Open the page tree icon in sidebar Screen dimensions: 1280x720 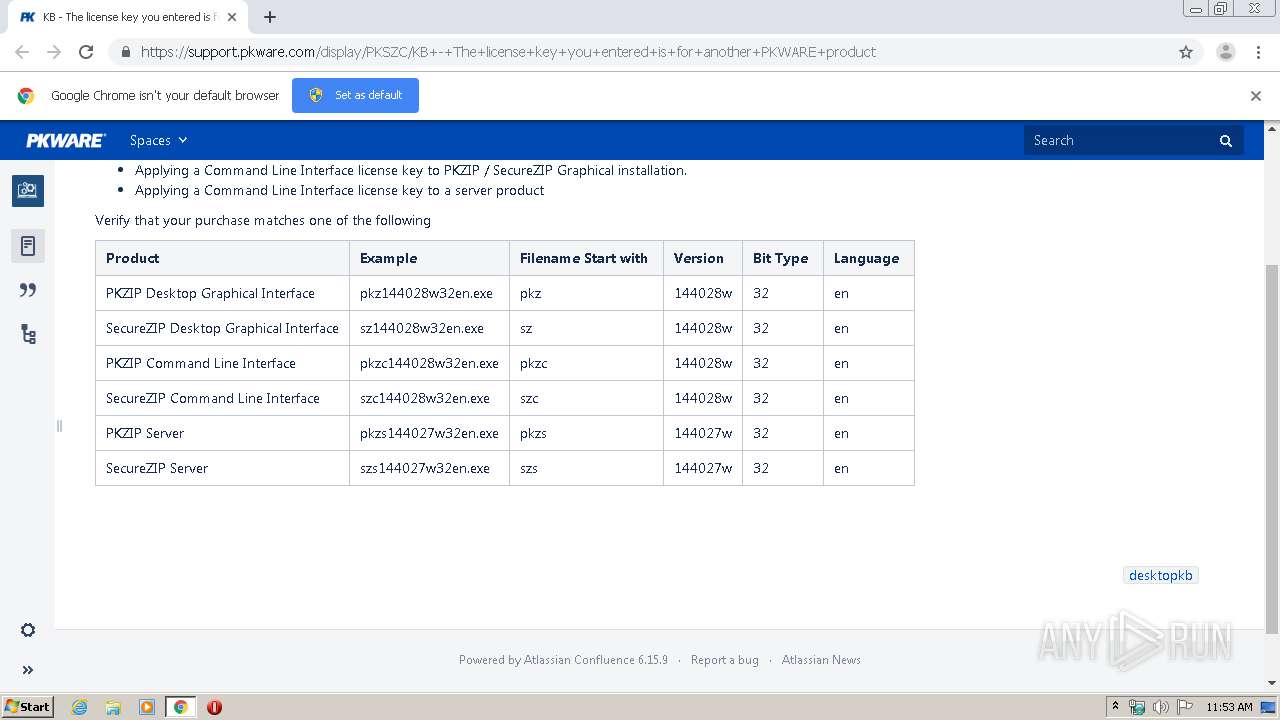pyautogui.click(x=28, y=334)
